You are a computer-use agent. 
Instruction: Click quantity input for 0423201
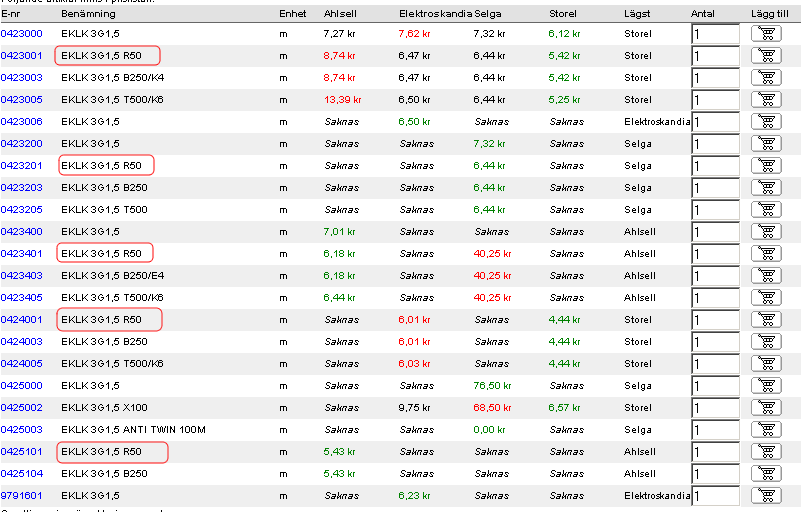pyautogui.click(x=715, y=166)
